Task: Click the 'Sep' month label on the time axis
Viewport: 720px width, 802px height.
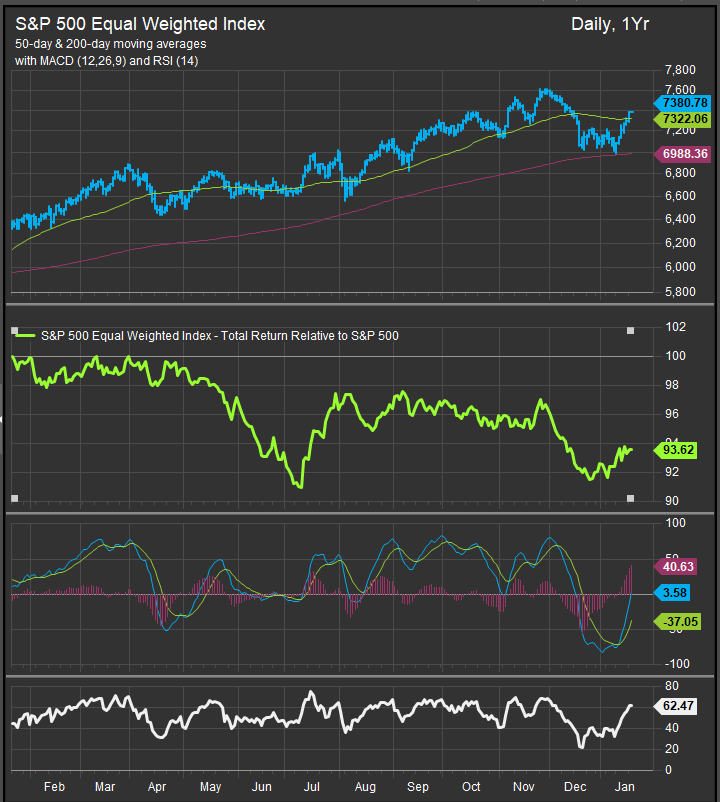Action: 418,787
